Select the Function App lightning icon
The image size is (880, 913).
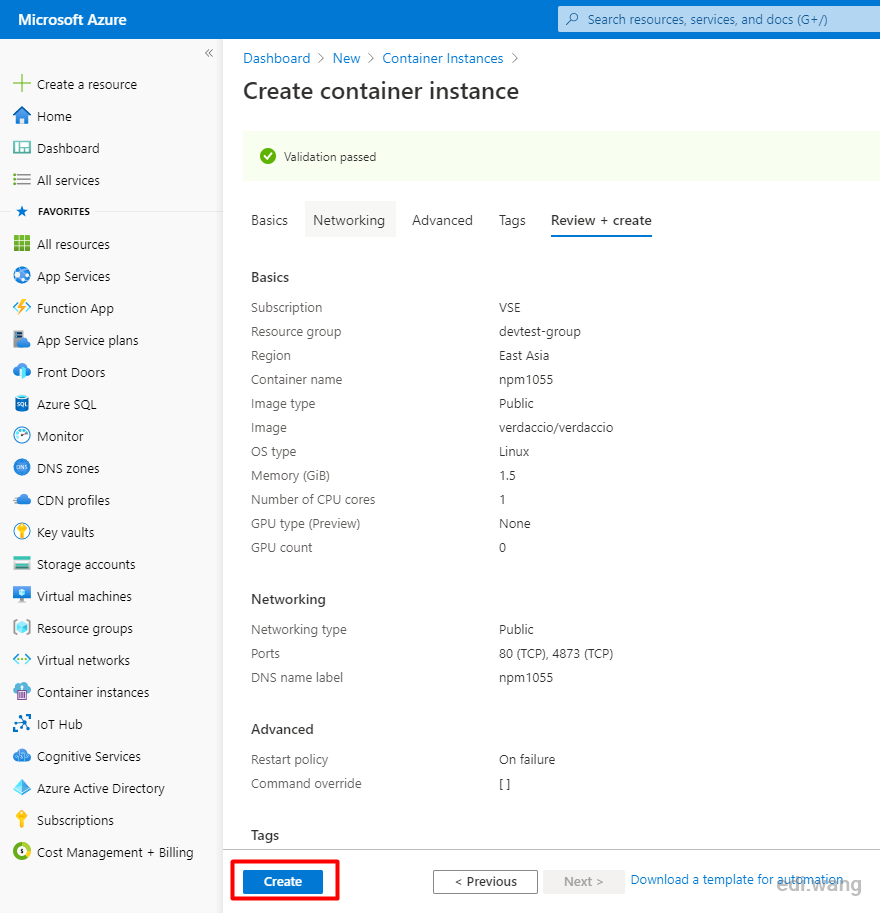pyautogui.click(x=22, y=307)
